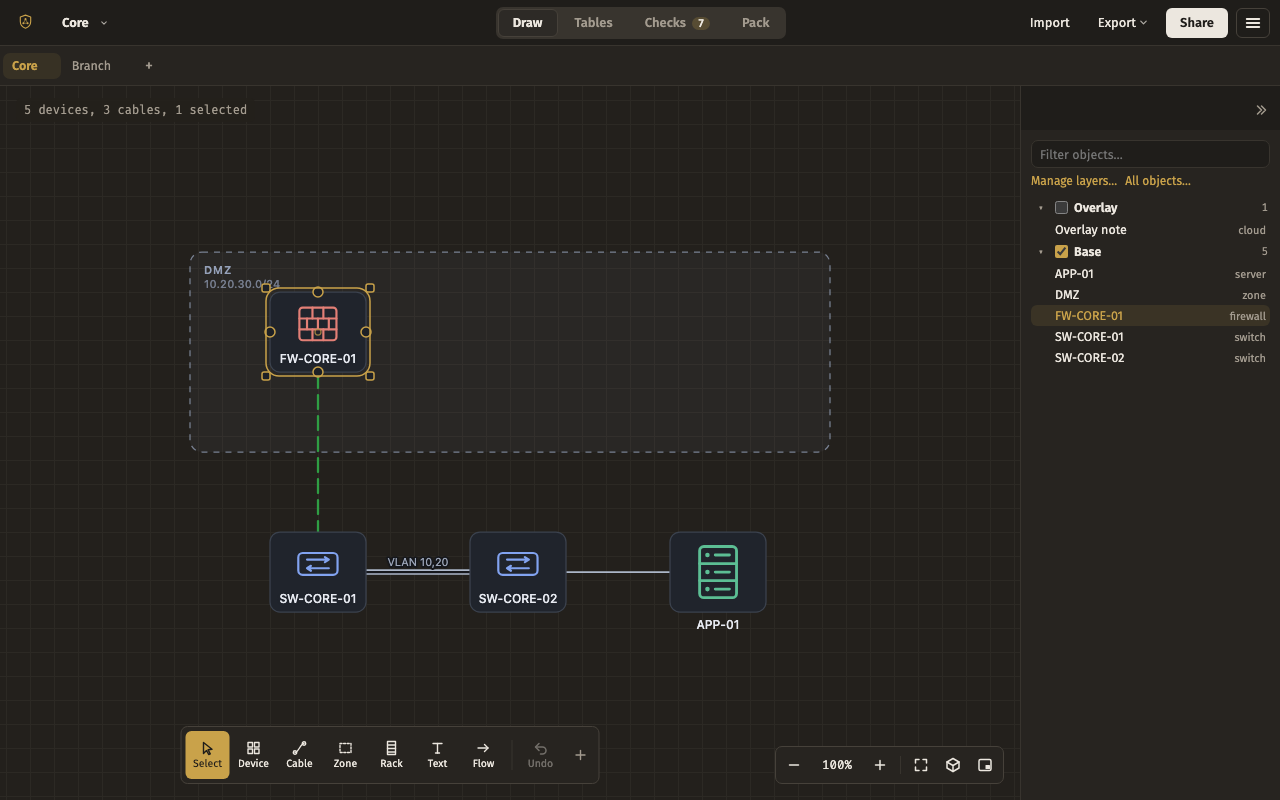Collapse the Base layer group
The image size is (1280, 800).
point(1041,252)
